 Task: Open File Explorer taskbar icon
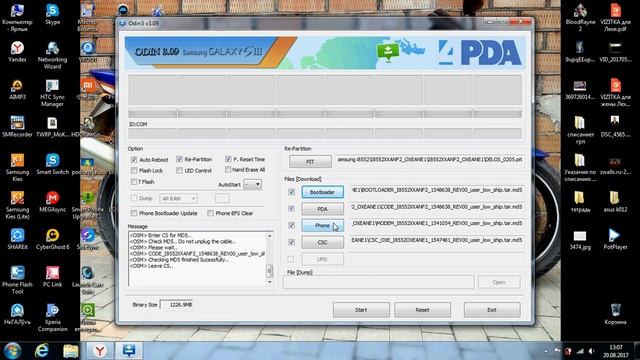[70, 351]
